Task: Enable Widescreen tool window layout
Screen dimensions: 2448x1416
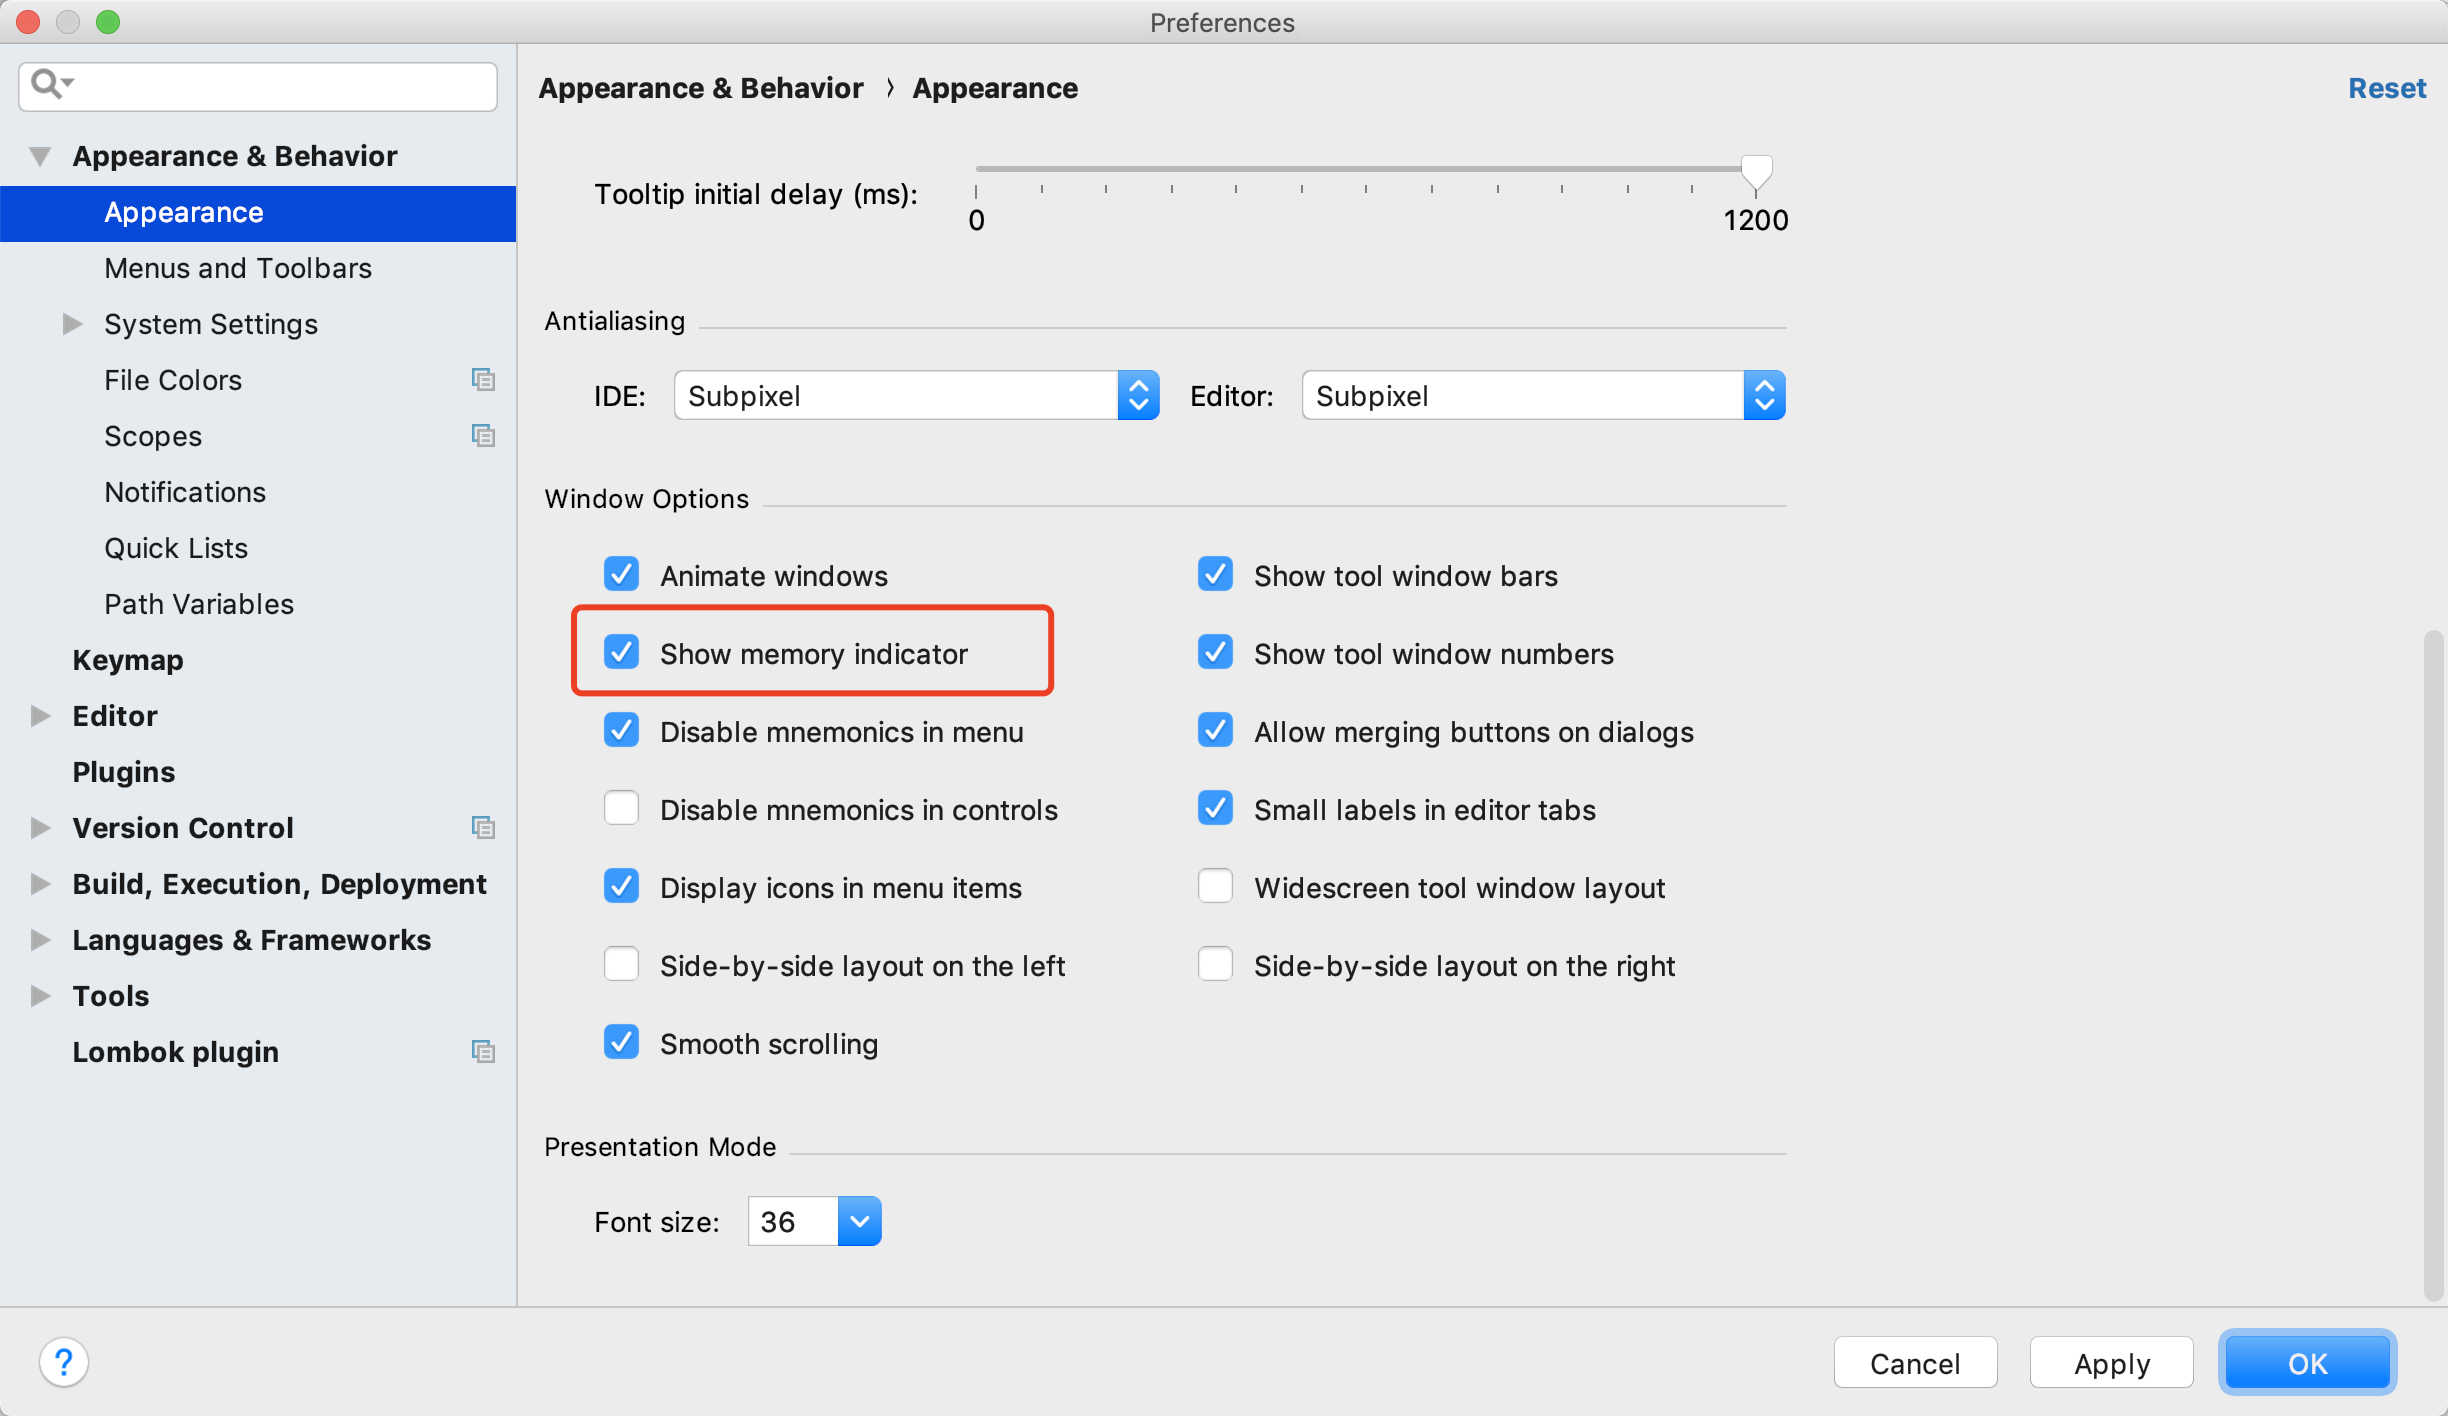Action: coord(1215,886)
